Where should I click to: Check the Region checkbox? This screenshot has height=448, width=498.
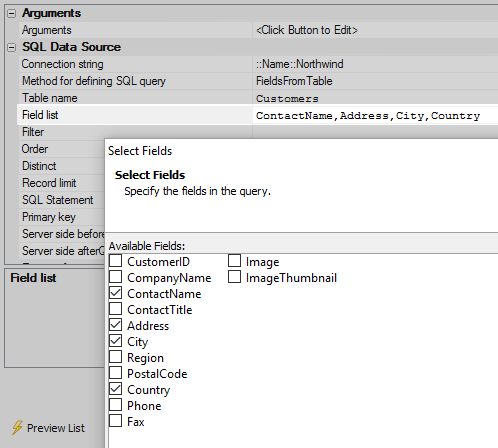(x=116, y=357)
